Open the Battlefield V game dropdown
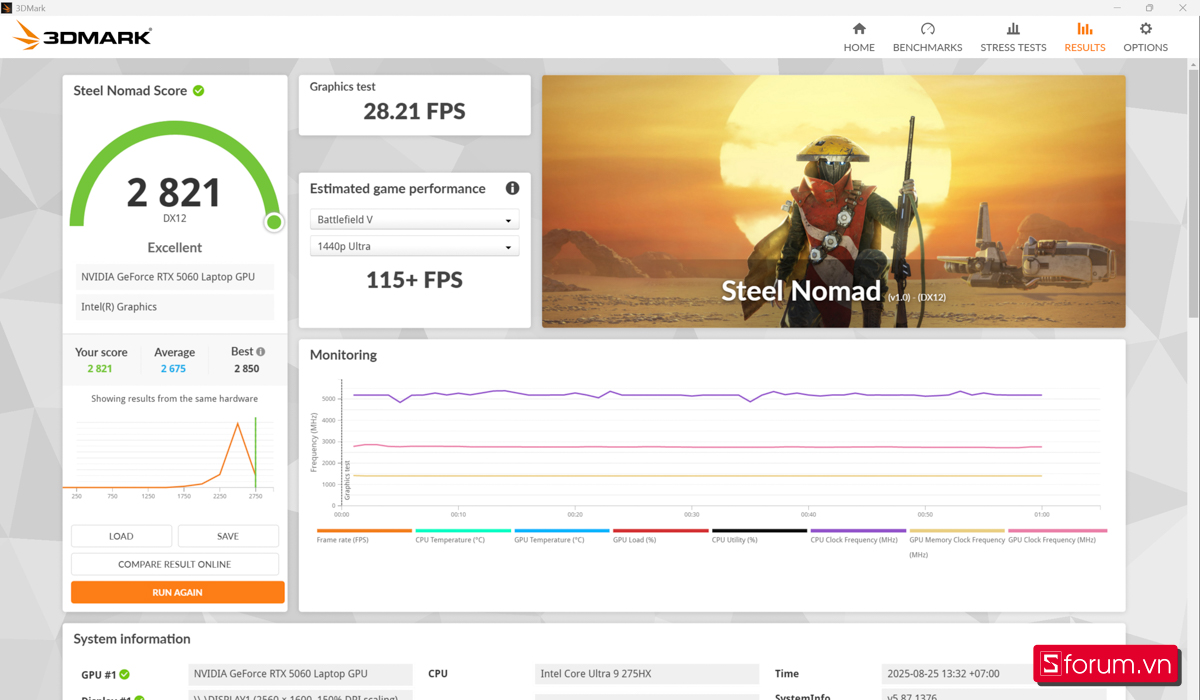The image size is (1200, 700). 414,219
